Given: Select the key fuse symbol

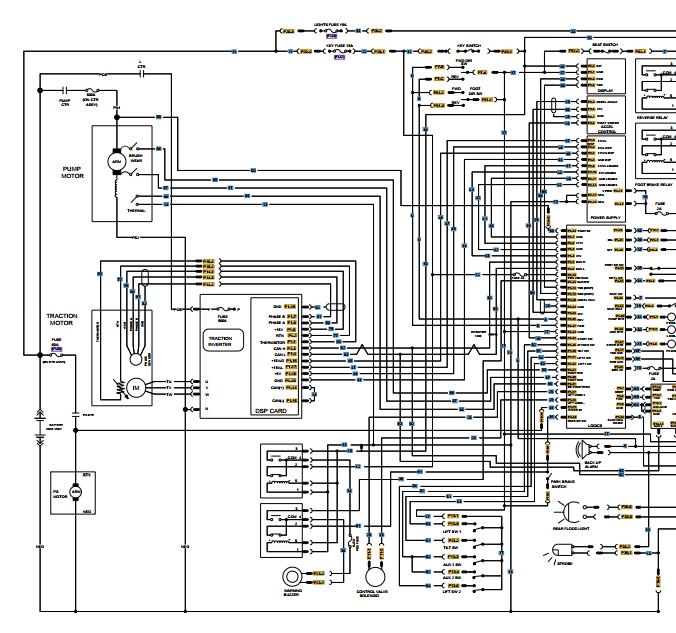Looking at the screenshot, I should tap(340, 51).
